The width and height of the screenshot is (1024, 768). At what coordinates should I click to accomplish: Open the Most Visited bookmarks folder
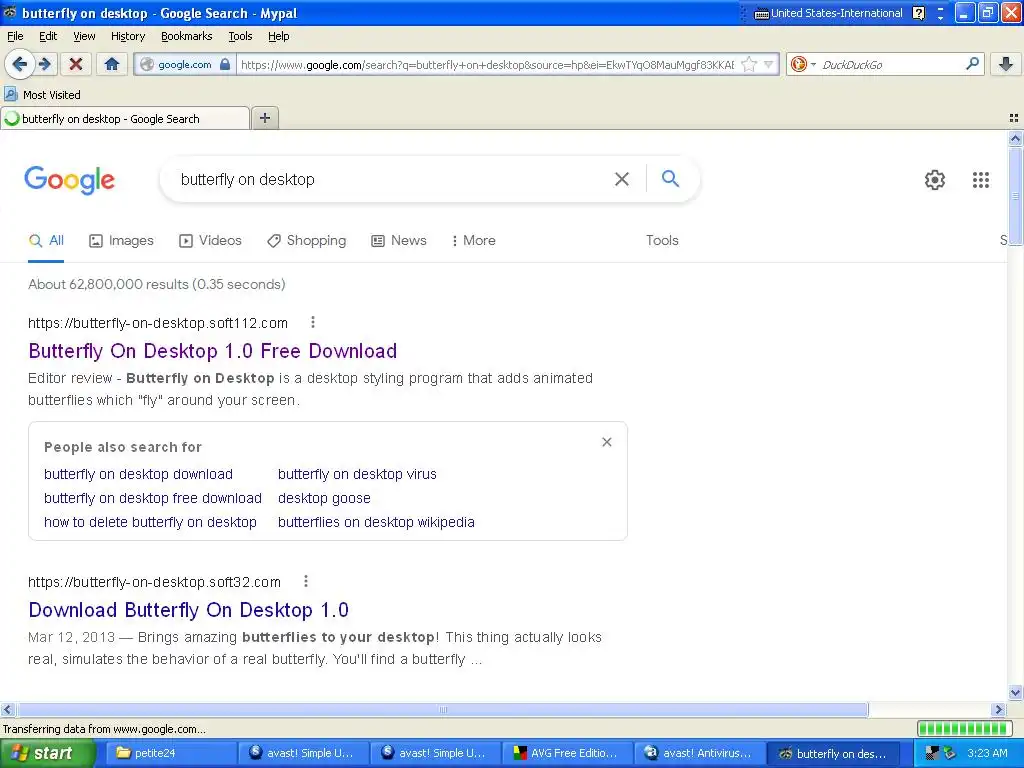point(42,95)
